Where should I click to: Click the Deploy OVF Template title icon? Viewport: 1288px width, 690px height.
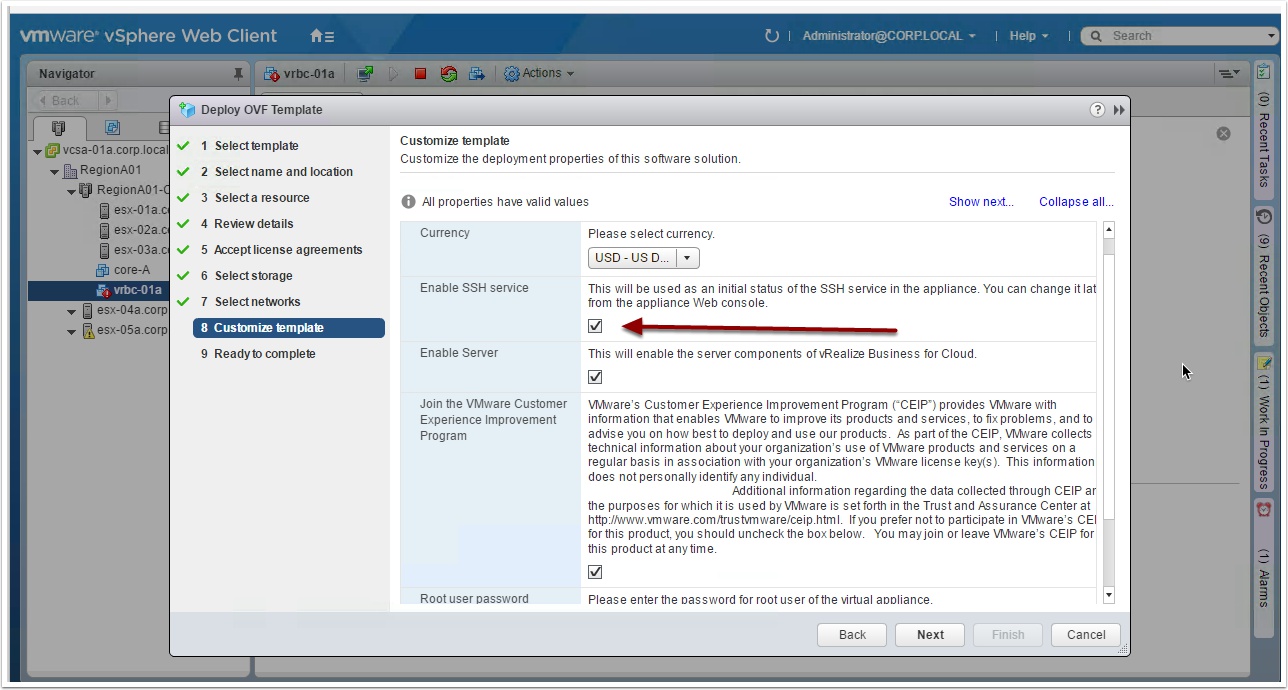(x=187, y=110)
